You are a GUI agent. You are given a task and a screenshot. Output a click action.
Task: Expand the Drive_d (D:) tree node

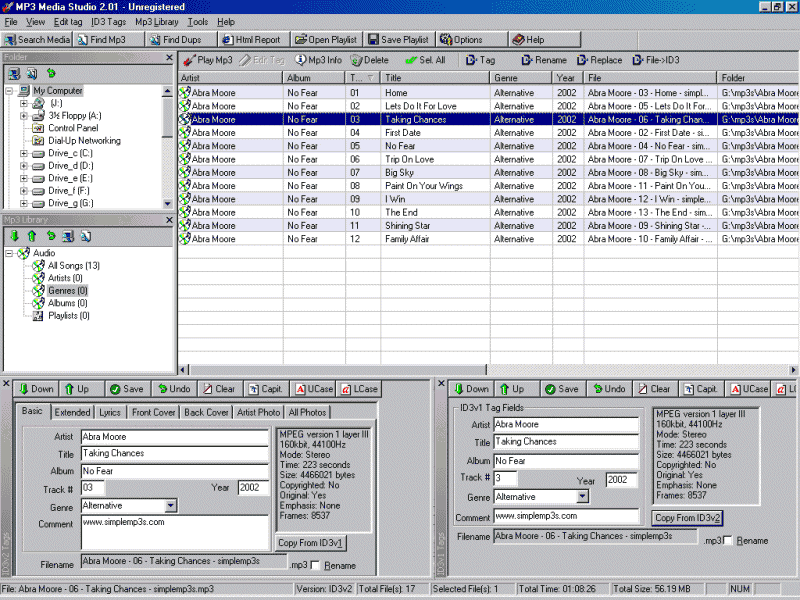pyautogui.click(x=23, y=166)
